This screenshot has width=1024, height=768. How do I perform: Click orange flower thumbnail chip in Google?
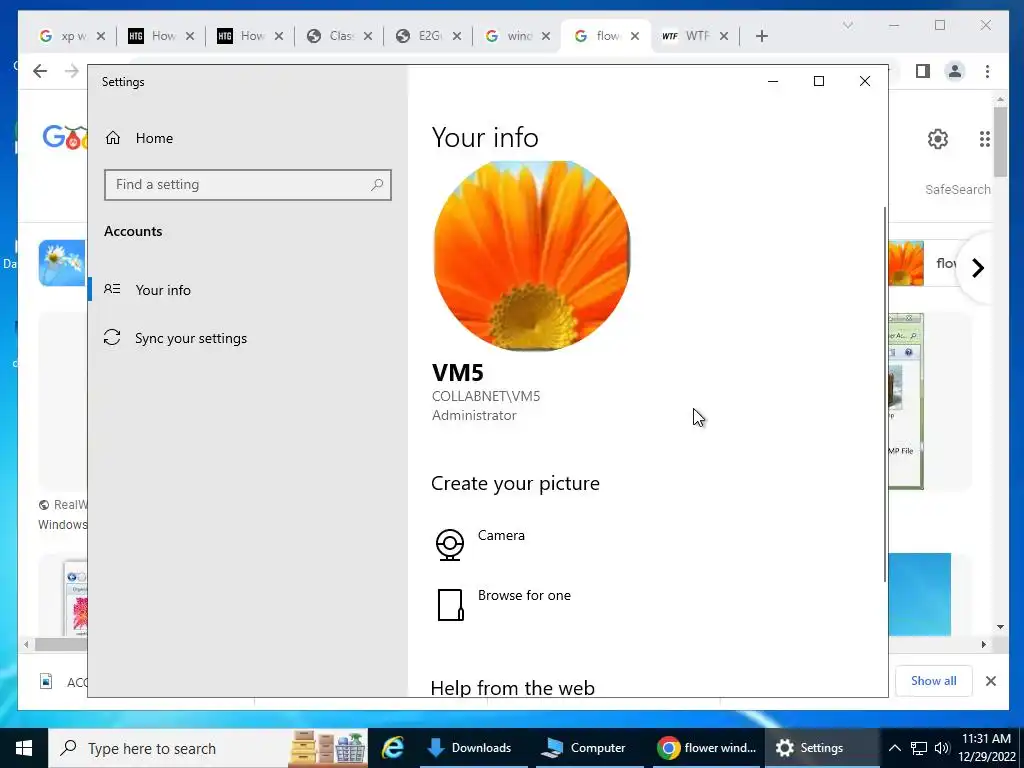[906, 263]
